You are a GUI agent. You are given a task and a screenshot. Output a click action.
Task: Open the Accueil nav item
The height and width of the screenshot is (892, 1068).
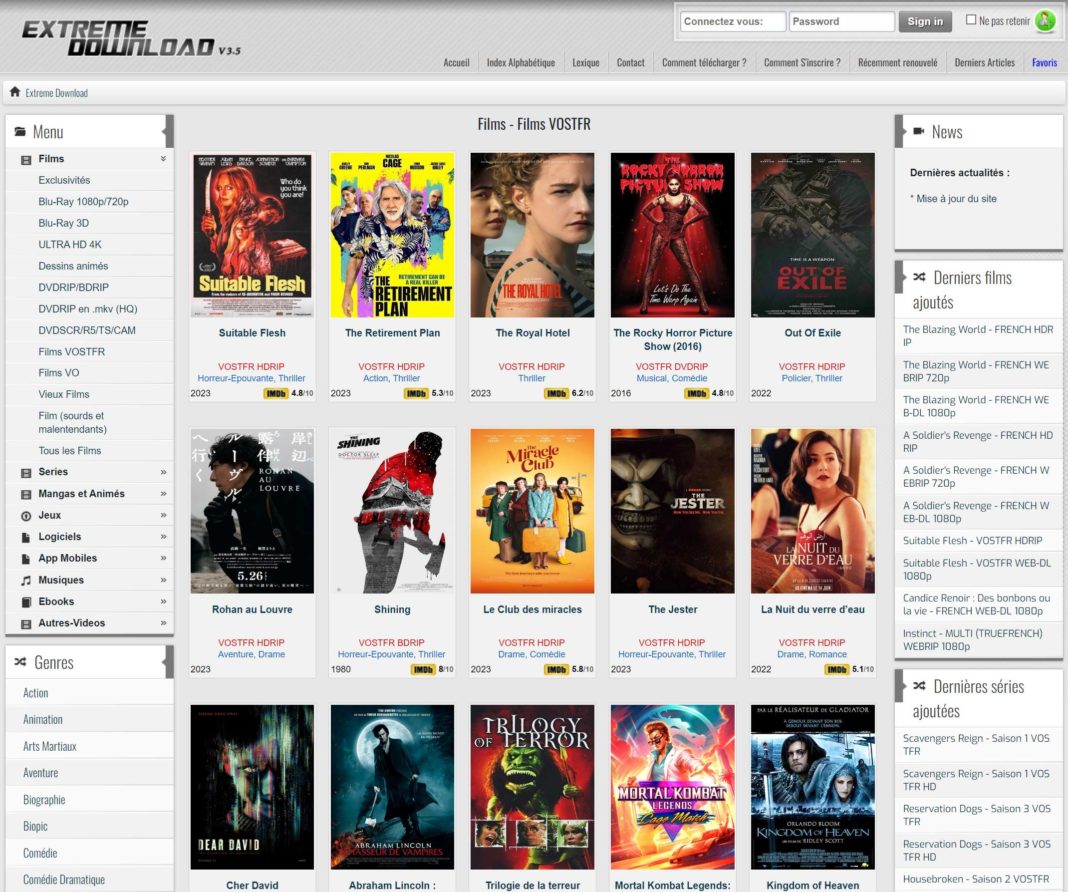(456, 63)
